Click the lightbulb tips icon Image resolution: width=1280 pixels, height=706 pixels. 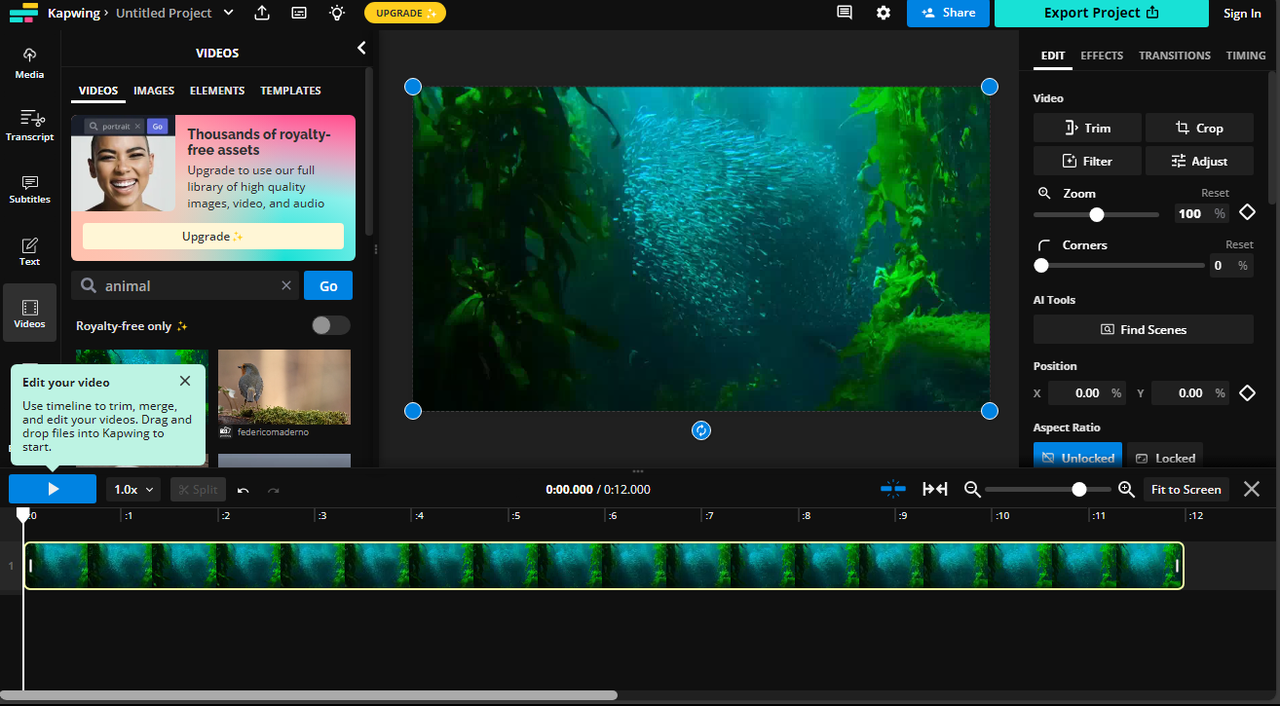coord(337,13)
